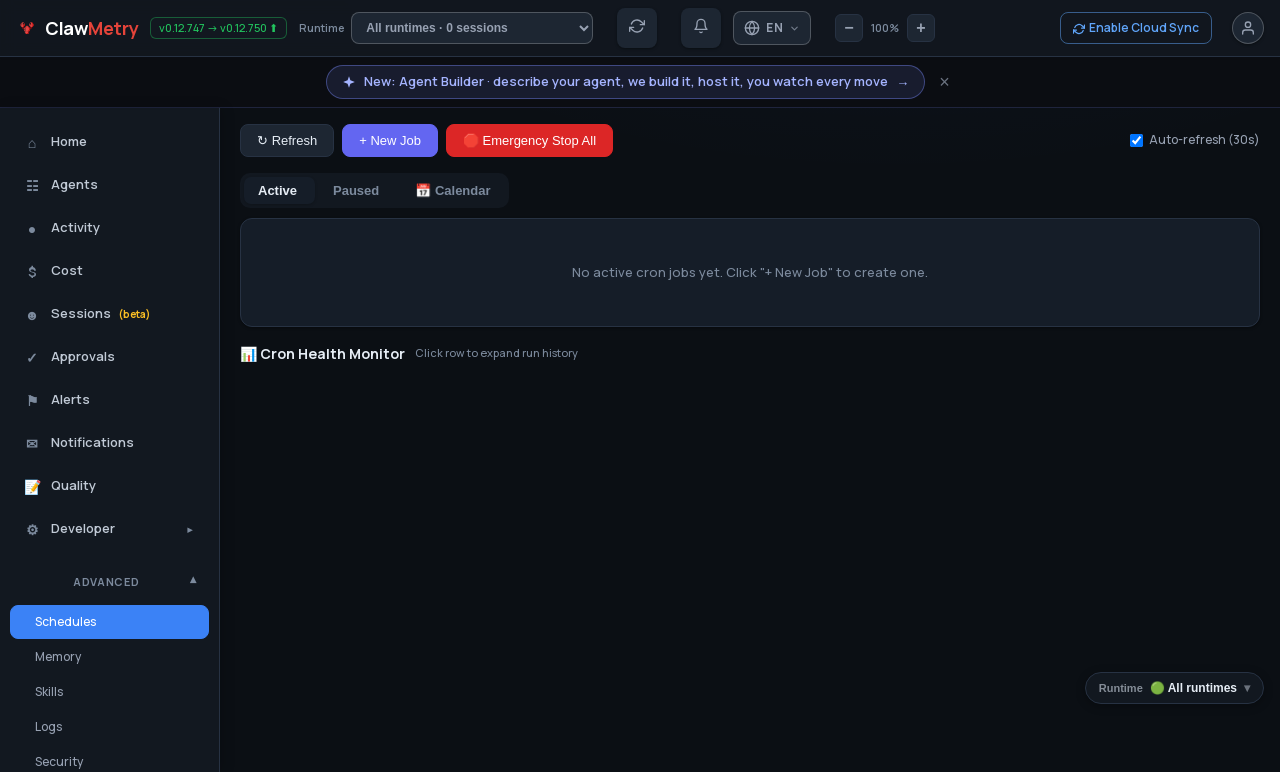
Task: Click the version update badge v0.12.750
Action: click(218, 28)
